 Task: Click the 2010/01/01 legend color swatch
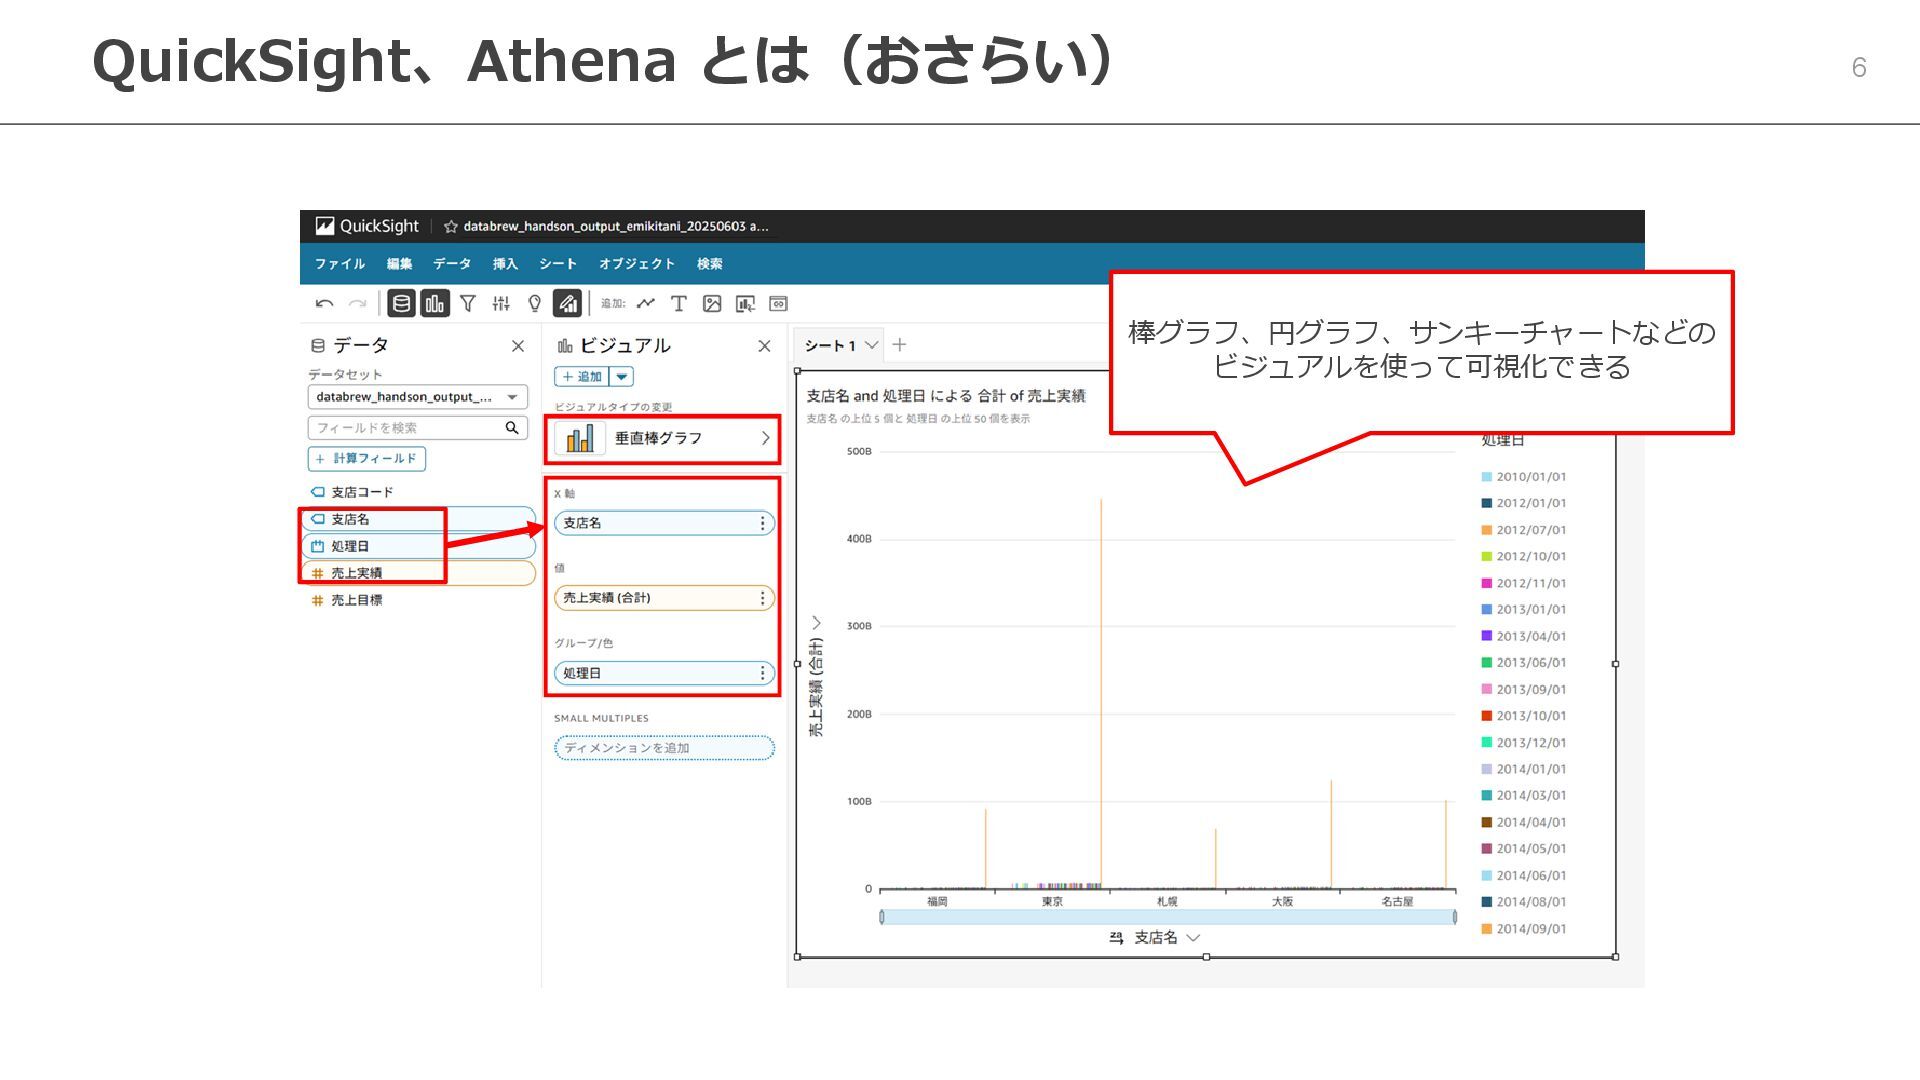click(x=1487, y=477)
